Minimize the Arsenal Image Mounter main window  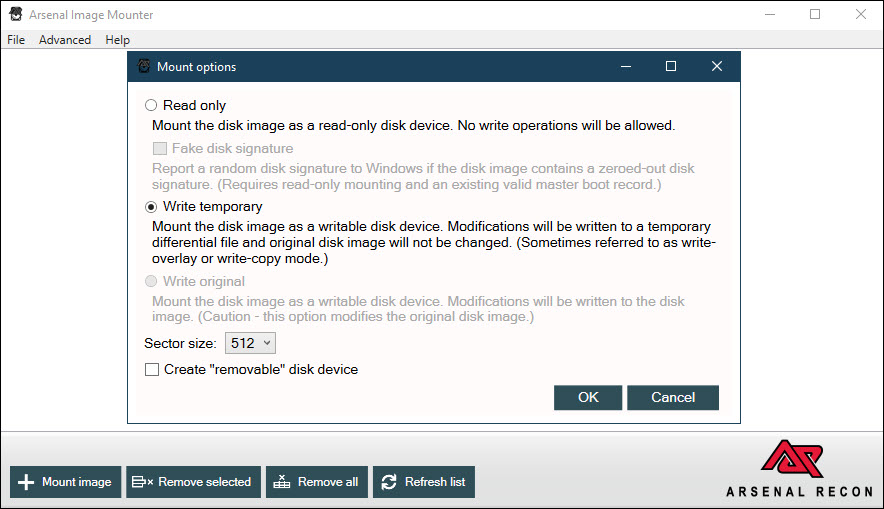tap(770, 14)
